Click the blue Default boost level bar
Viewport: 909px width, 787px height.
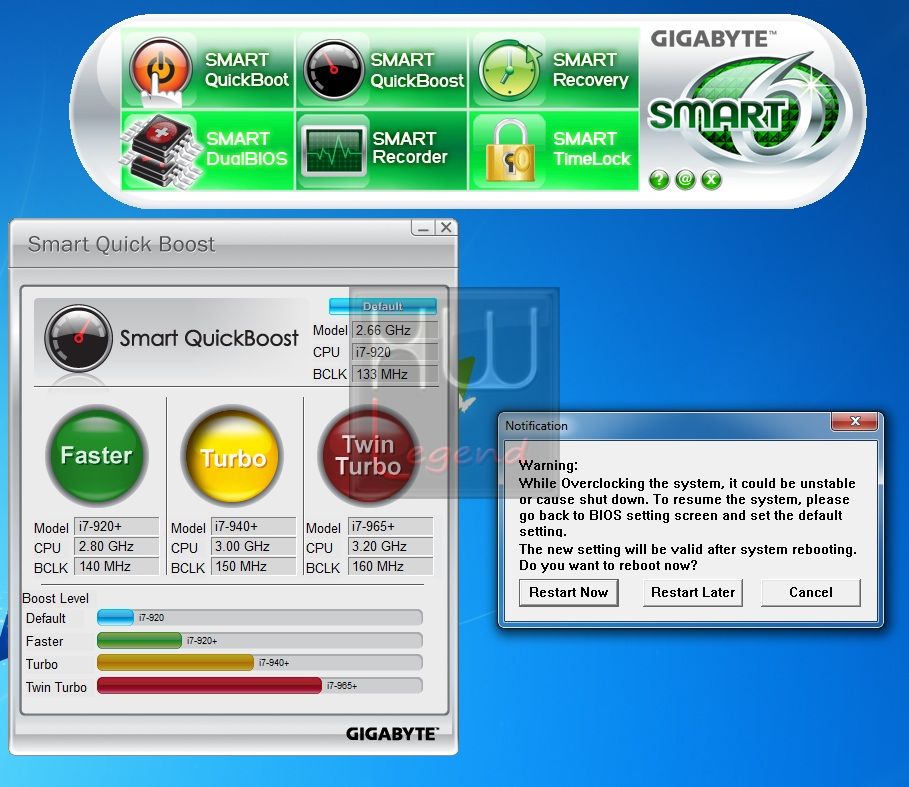pyautogui.click(x=115, y=618)
